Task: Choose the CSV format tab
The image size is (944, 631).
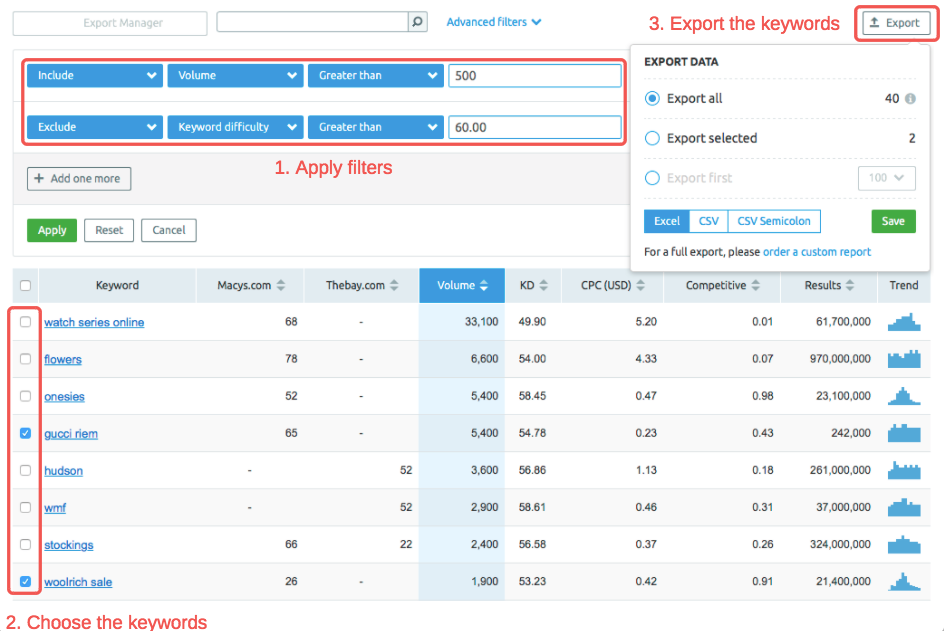Action: 708,221
